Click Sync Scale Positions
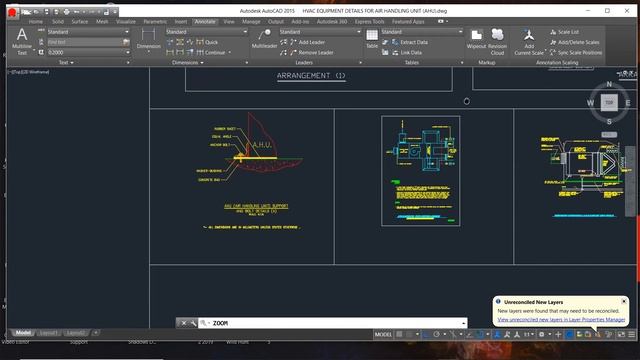 (x=576, y=53)
